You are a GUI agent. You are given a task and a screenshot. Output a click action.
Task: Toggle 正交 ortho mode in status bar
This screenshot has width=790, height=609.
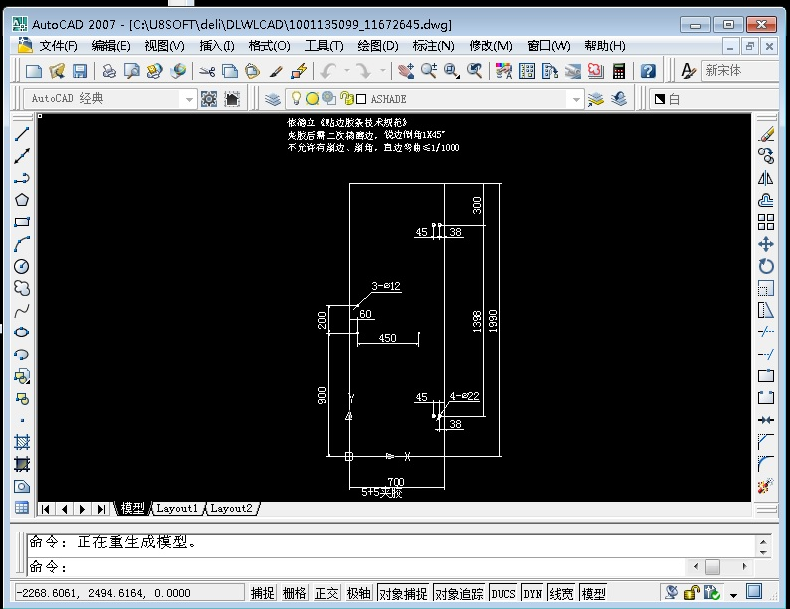(326, 593)
